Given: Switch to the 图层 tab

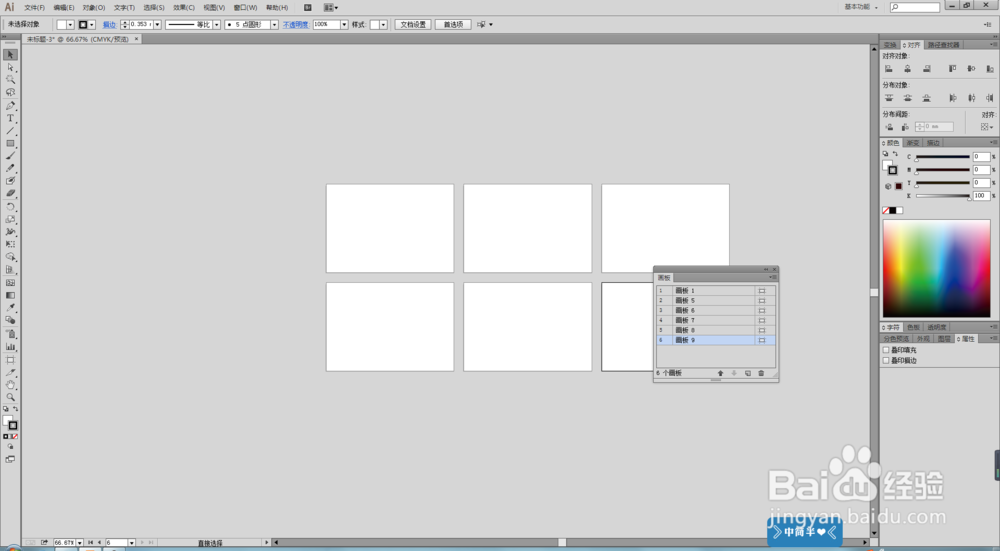Looking at the screenshot, I should point(944,339).
